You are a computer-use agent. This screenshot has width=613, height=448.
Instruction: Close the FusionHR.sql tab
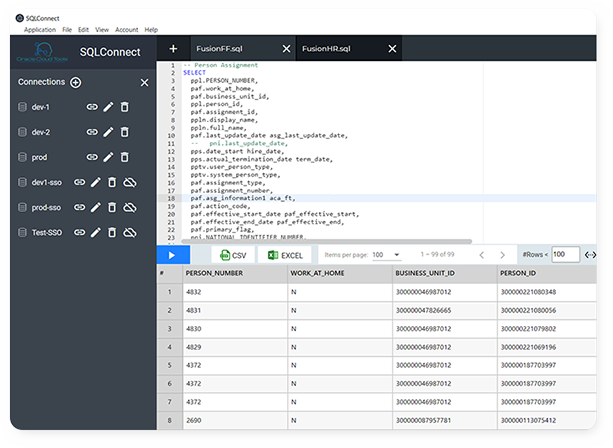[x=393, y=48]
